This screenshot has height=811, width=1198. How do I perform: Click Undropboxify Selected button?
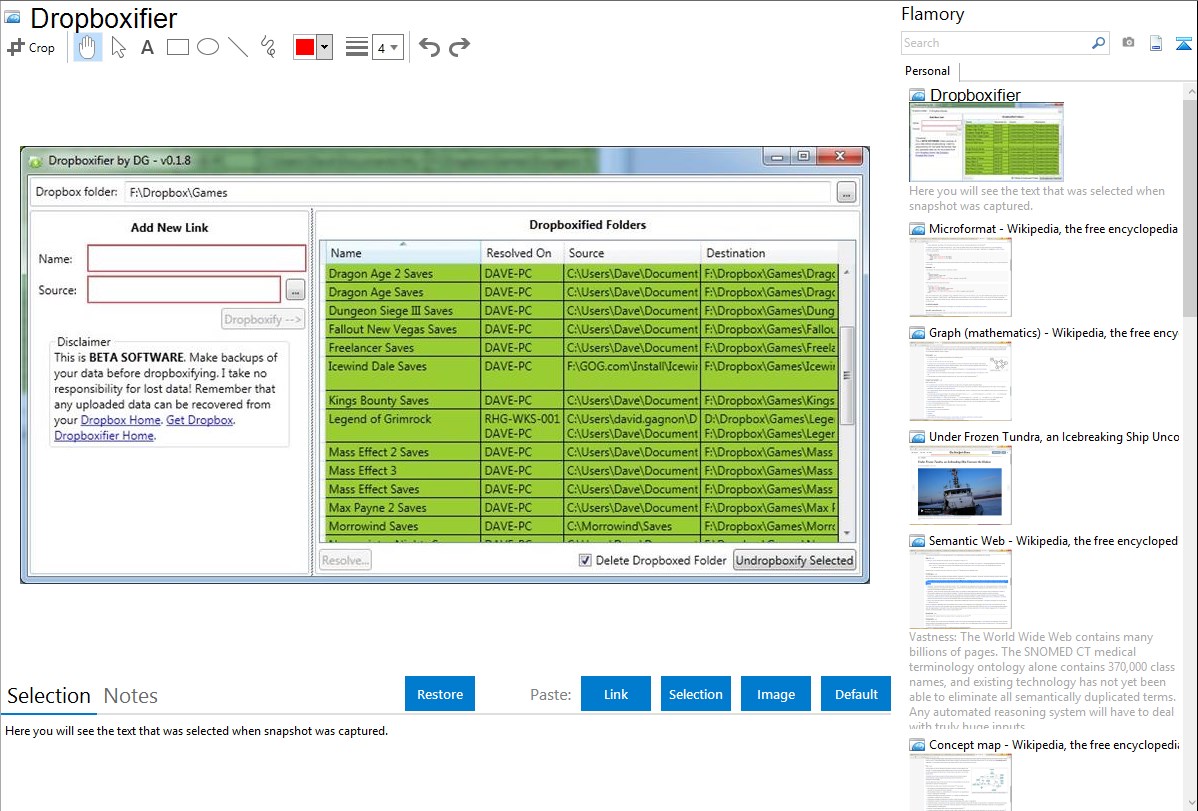[795, 560]
